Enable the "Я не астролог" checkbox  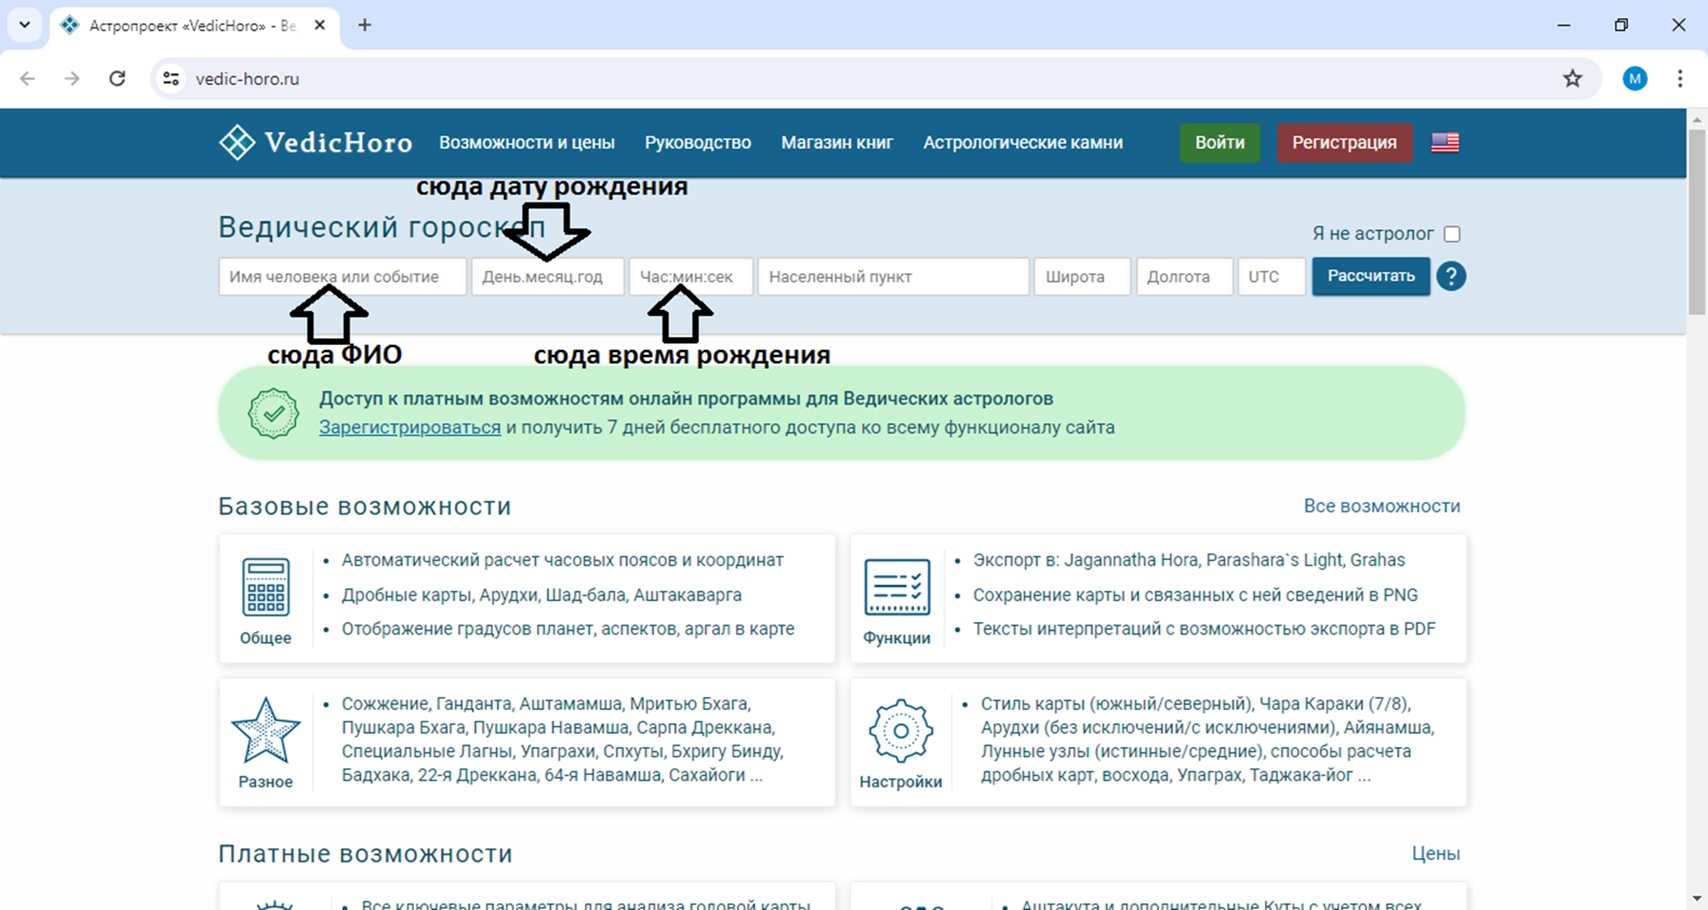pos(1452,234)
